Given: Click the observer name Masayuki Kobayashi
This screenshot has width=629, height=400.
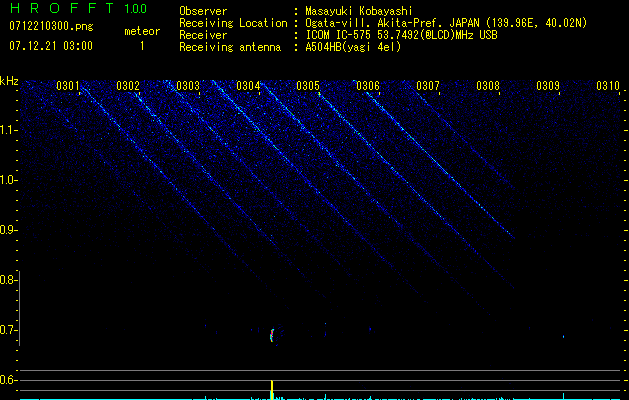Looking at the screenshot, I should 359,11.
